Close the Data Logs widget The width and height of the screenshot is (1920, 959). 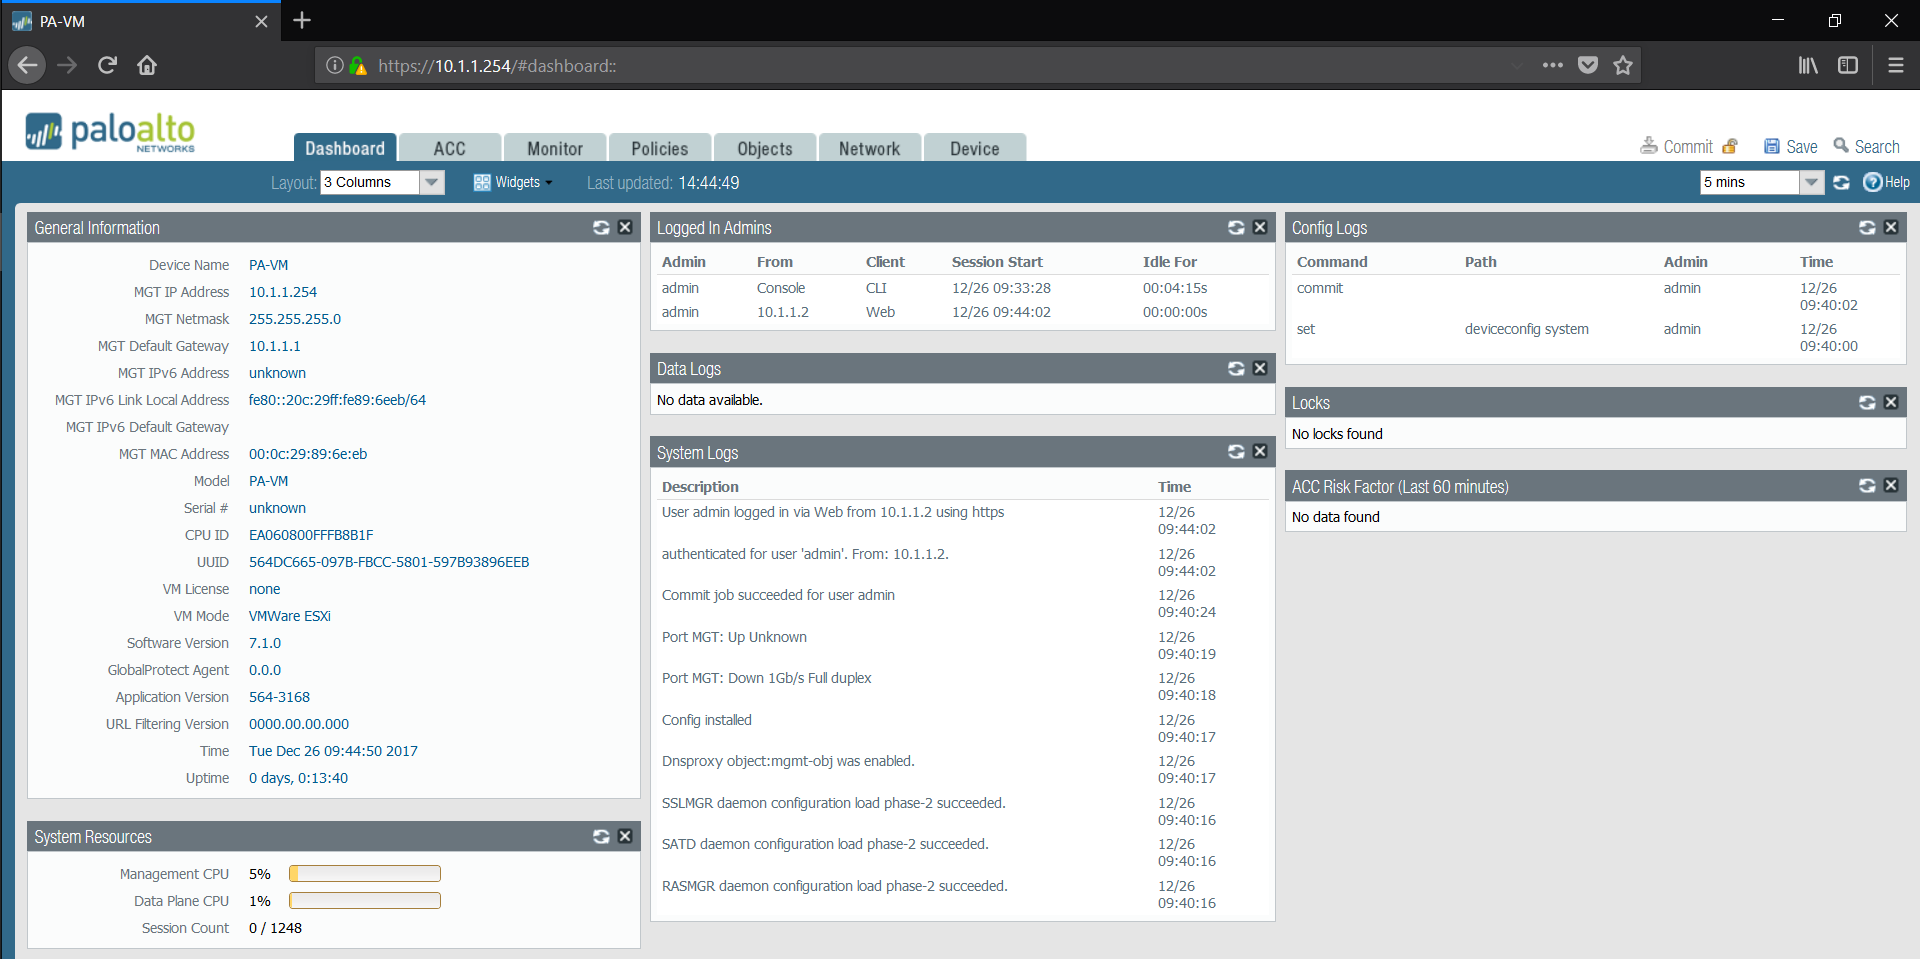coord(1260,369)
